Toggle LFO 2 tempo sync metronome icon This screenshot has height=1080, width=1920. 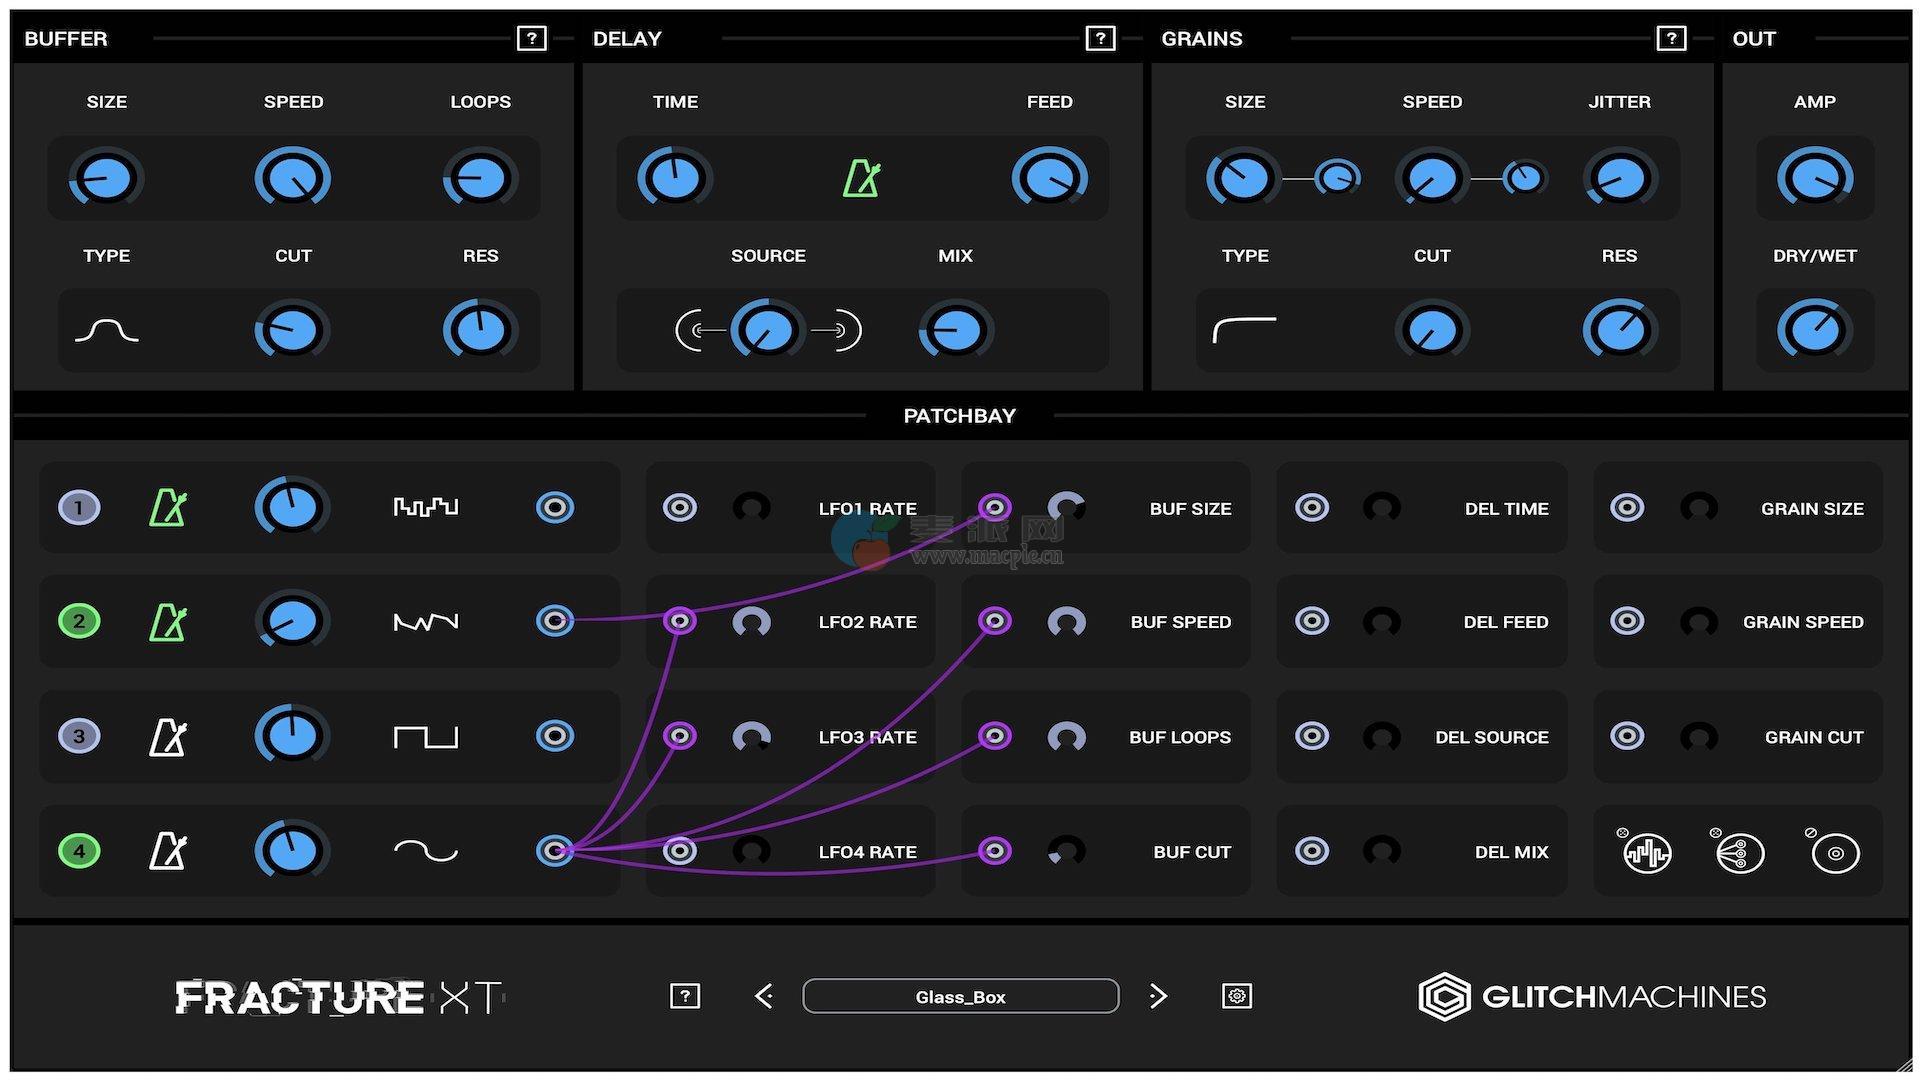pyautogui.click(x=168, y=621)
